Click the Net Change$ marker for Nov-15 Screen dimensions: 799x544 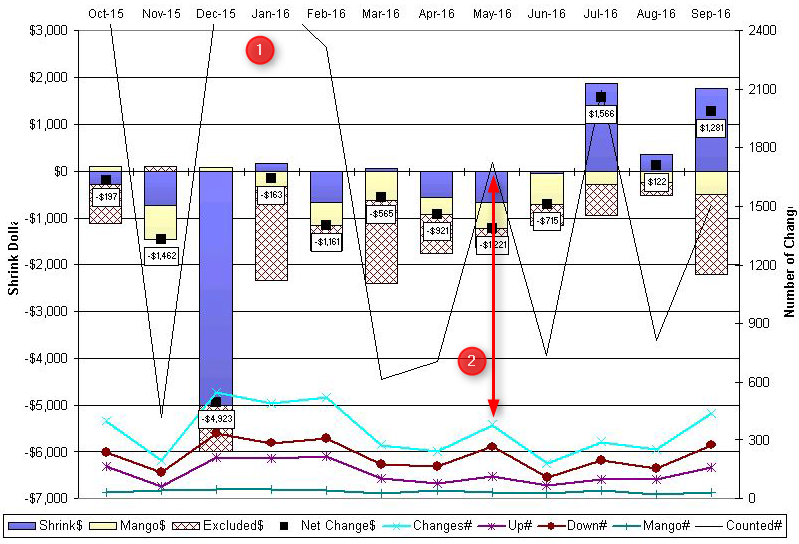[x=161, y=239]
